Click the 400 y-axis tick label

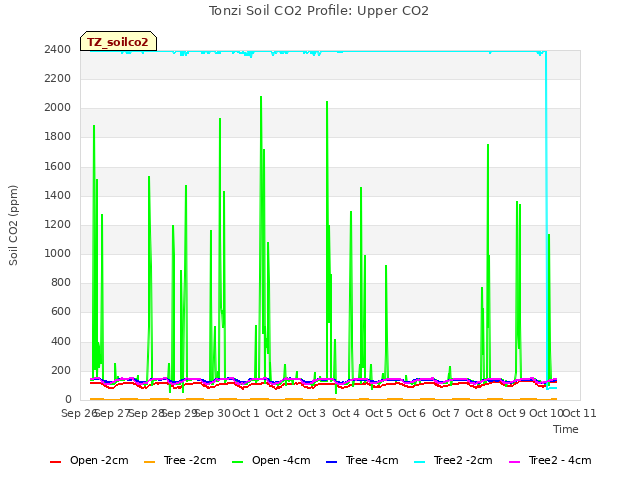[x=61, y=341]
